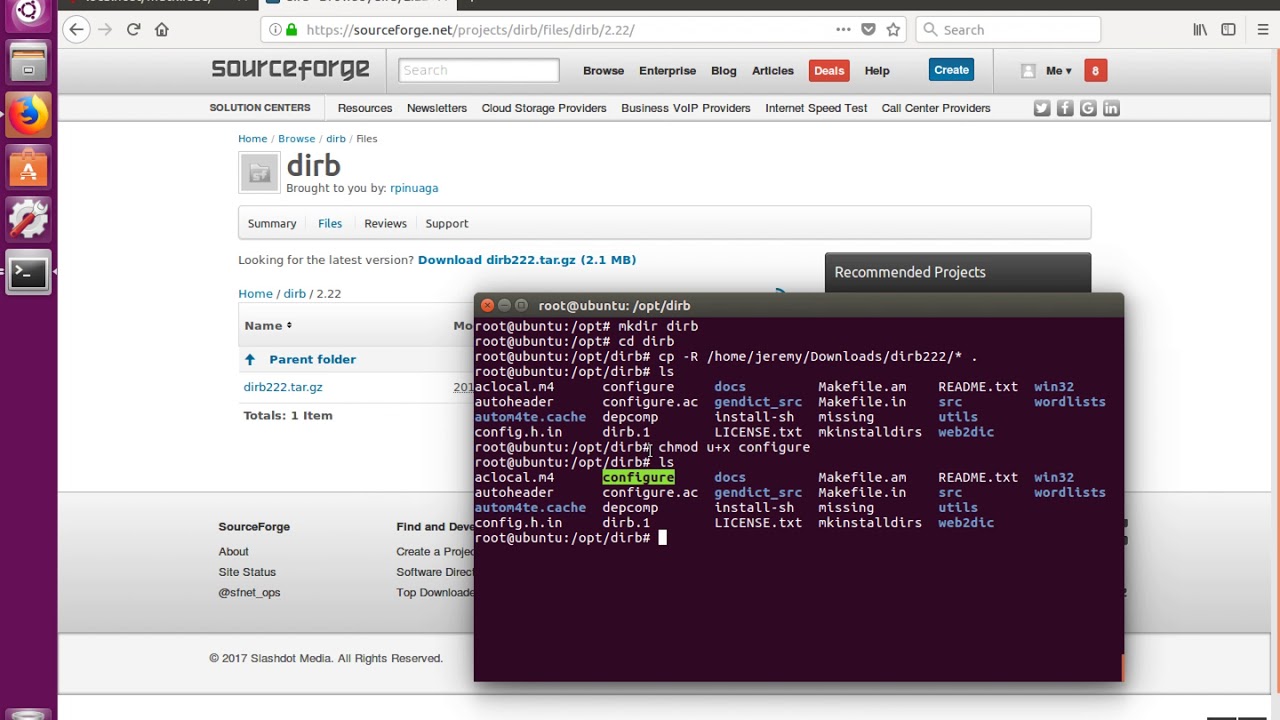This screenshot has height=720, width=1280.
Task: Open the About footer link
Action: (x=234, y=552)
